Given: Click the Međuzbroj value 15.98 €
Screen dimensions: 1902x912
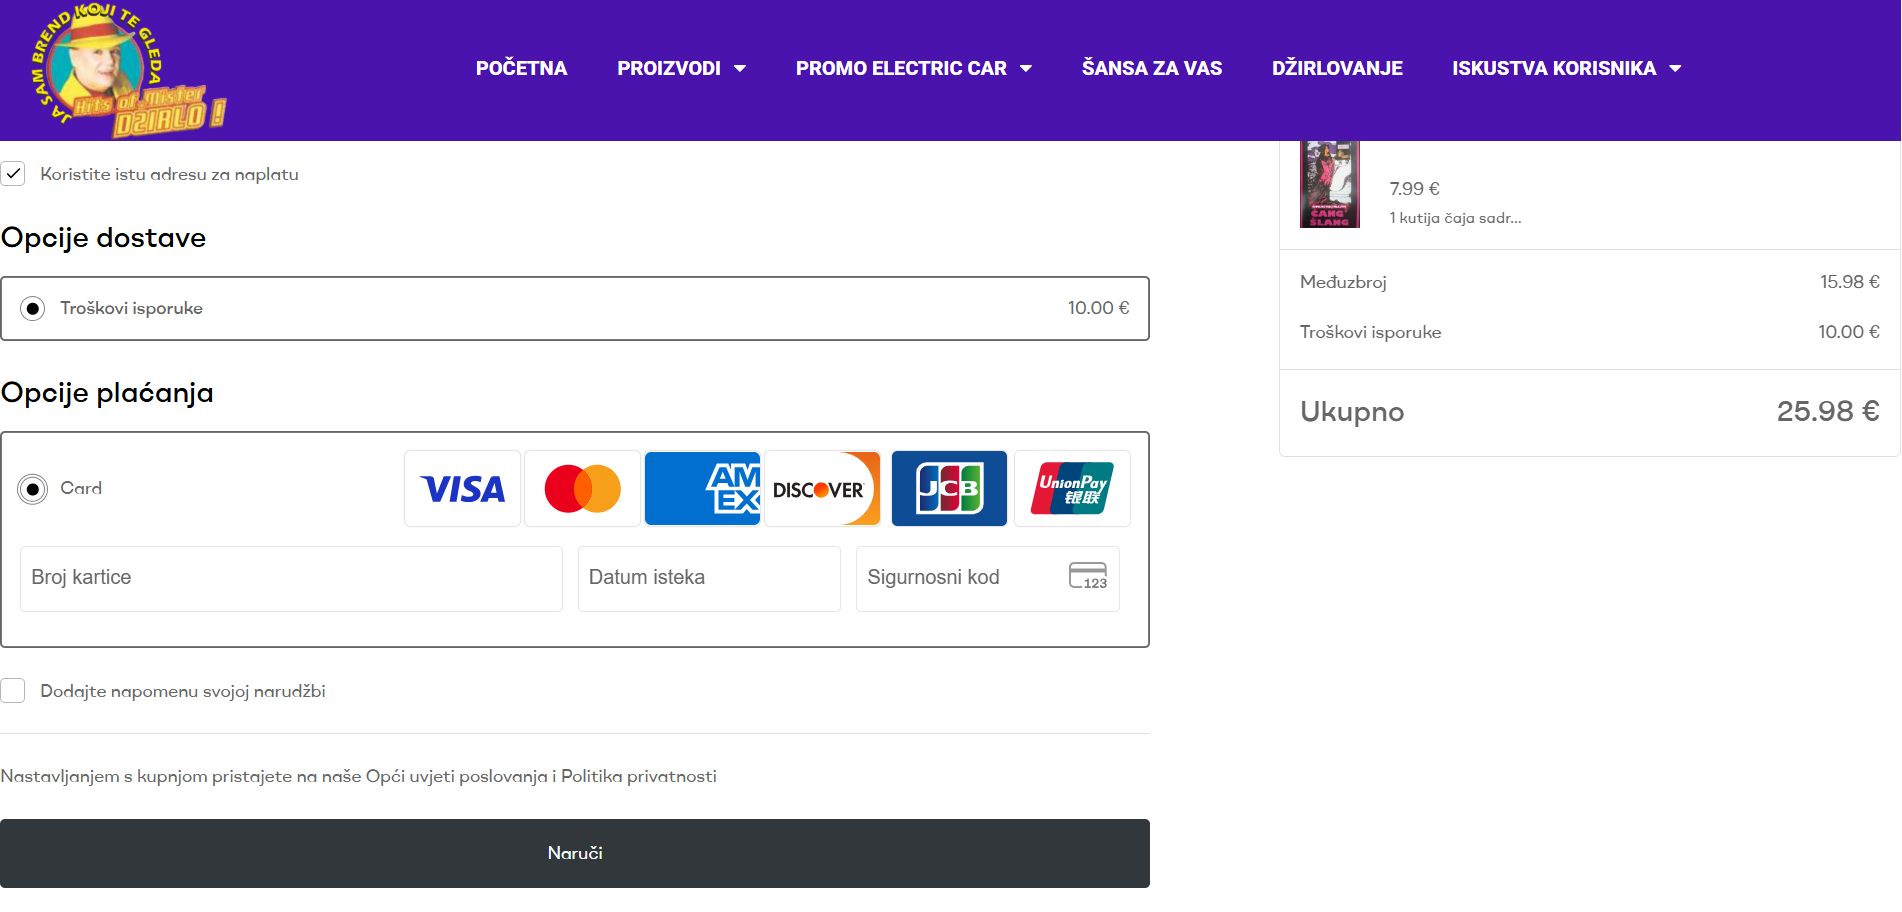Looking at the screenshot, I should pos(1849,282).
